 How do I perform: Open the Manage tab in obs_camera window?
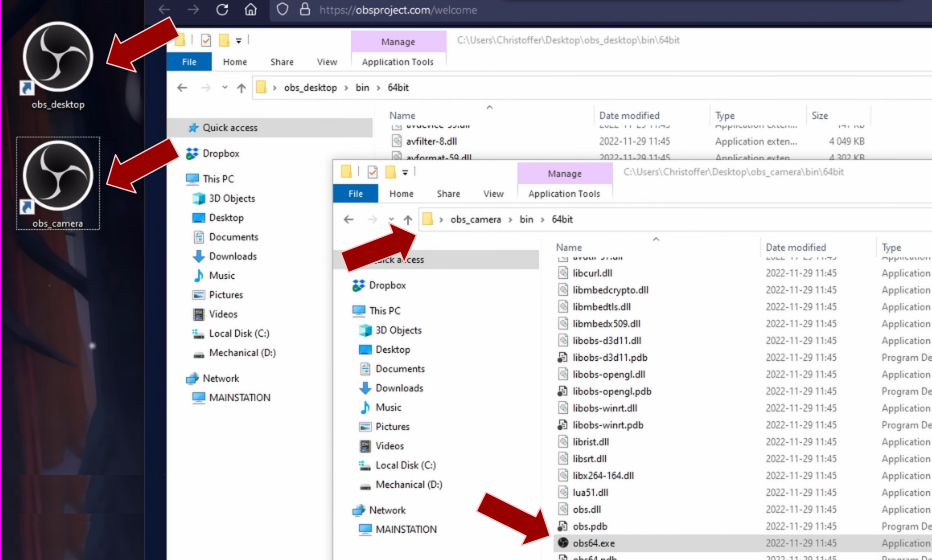[x=564, y=174]
